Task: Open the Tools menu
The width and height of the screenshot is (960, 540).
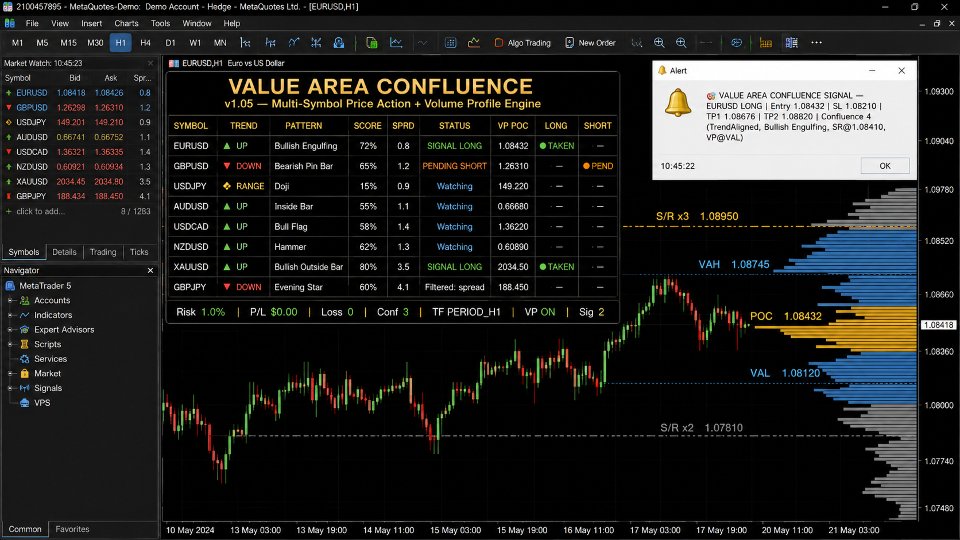Action: coord(160,23)
